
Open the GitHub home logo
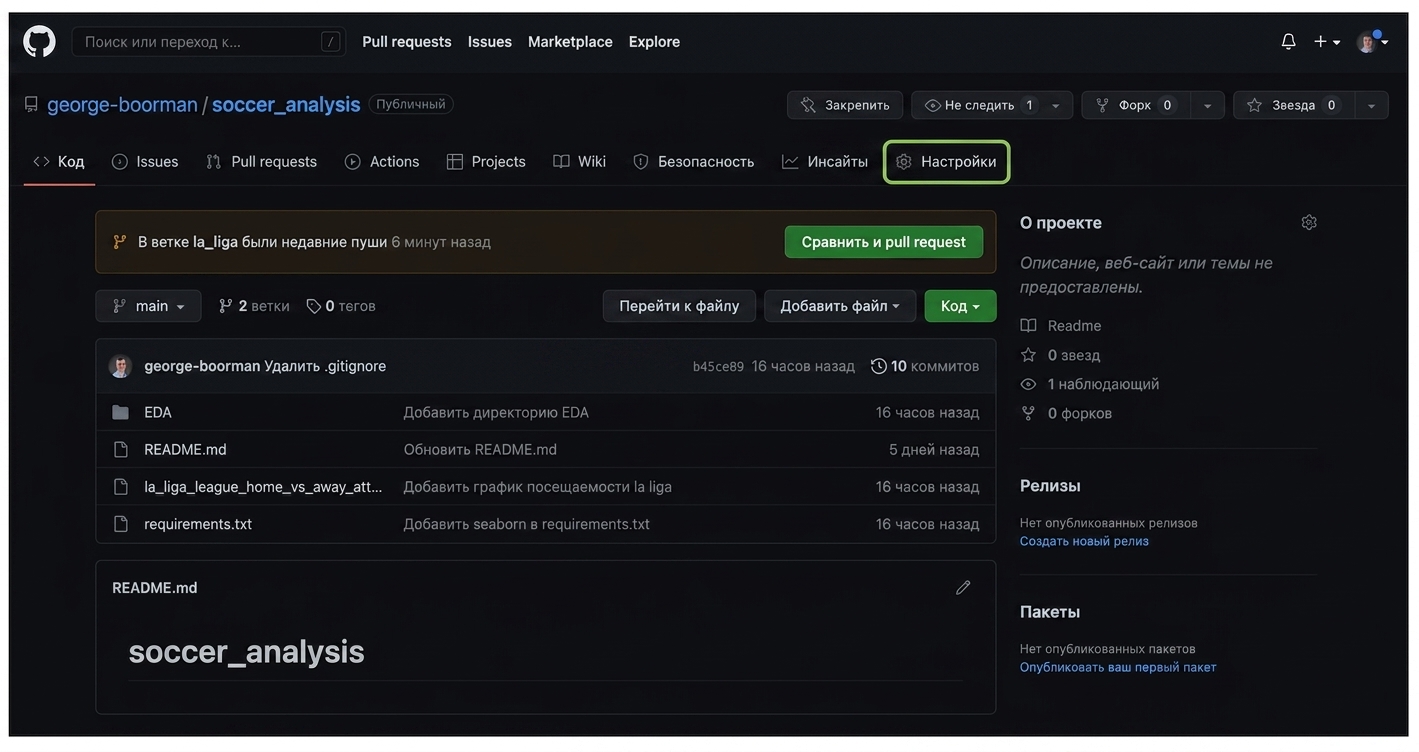coord(40,41)
